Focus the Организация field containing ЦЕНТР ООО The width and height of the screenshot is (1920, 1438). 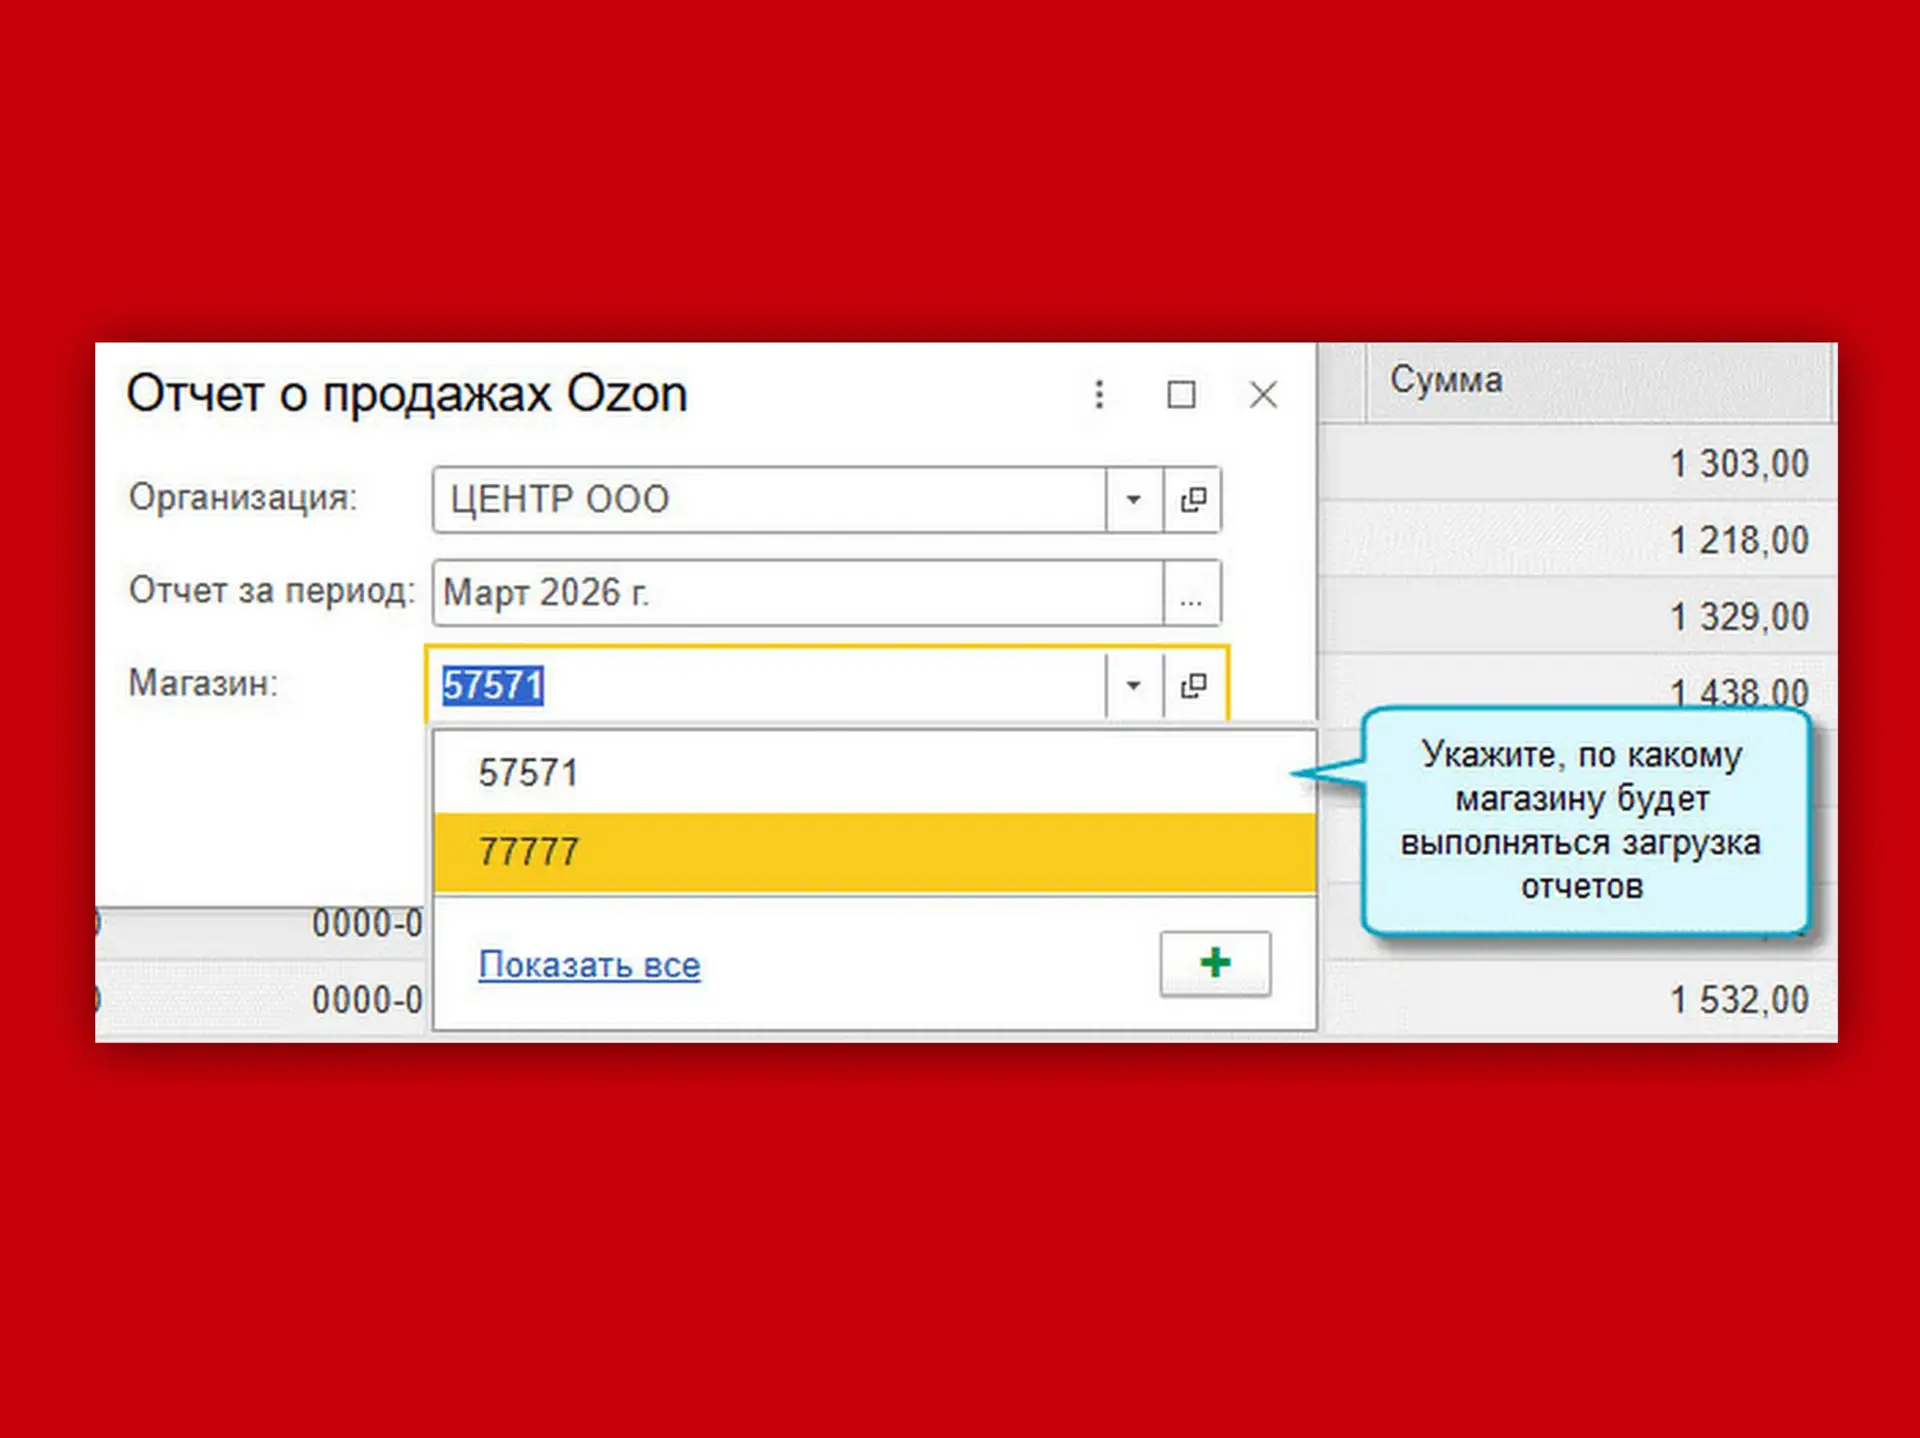point(770,499)
